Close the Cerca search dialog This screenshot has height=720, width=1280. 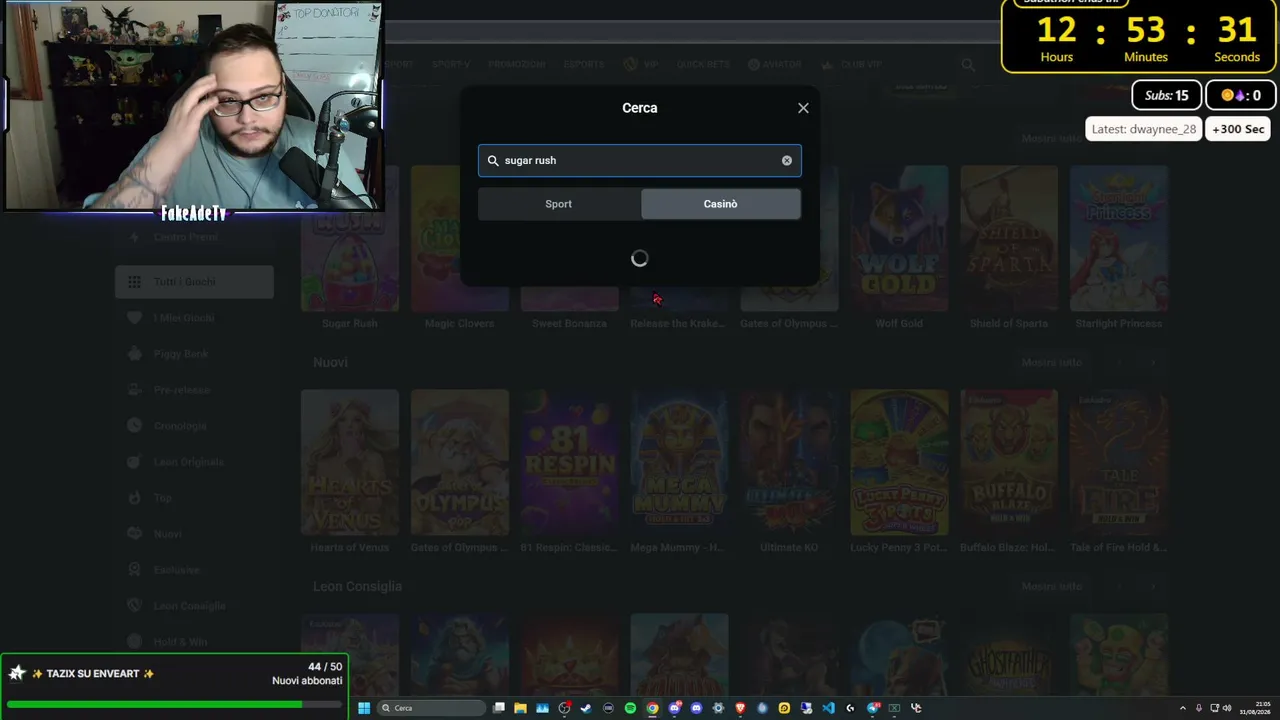[803, 108]
